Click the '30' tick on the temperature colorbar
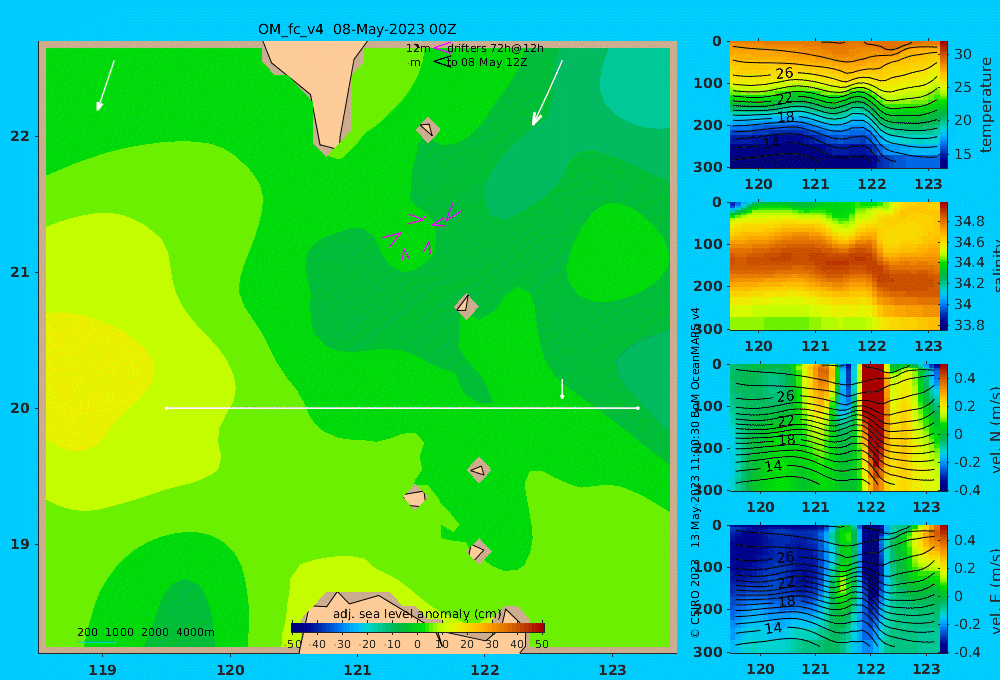The height and width of the screenshot is (680, 1000). [962, 54]
